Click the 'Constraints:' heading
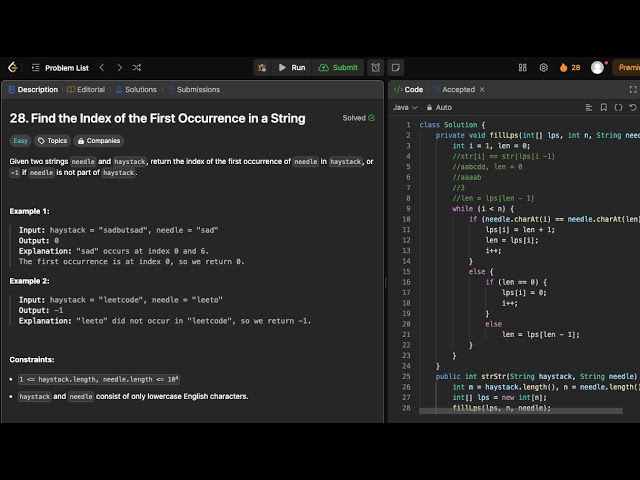The height and width of the screenshot is (480, 640). [32, 360]
